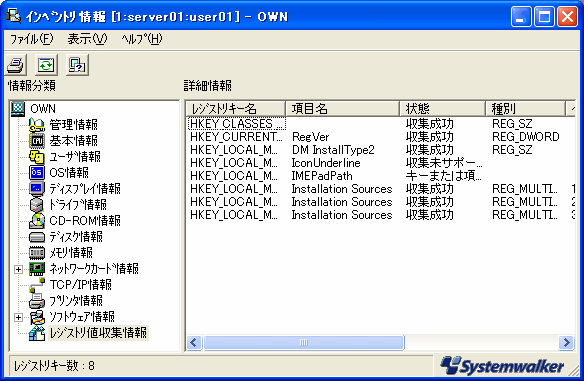Select the OWN root label in tree
This screenshot has height=381, width=584.
tap(43, 109)
